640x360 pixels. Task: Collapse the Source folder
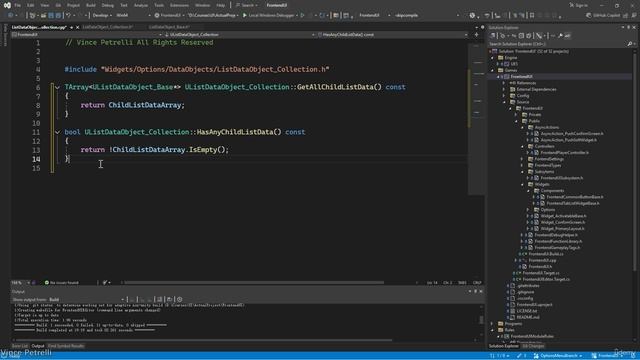pos(504,102)
